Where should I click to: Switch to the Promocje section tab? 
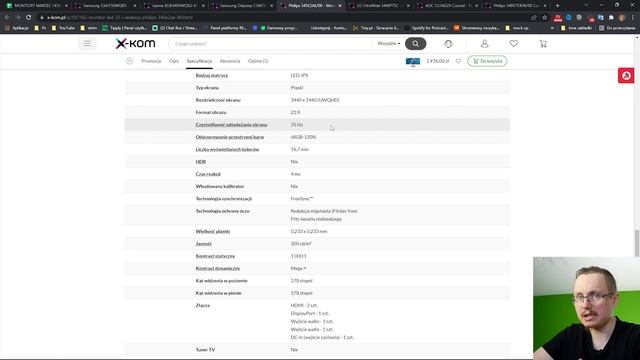[x=151, y=61]
